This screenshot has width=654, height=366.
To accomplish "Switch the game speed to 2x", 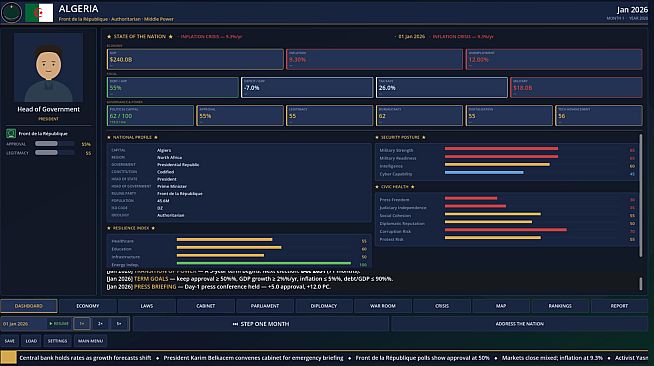I will [x=101, y=323].
